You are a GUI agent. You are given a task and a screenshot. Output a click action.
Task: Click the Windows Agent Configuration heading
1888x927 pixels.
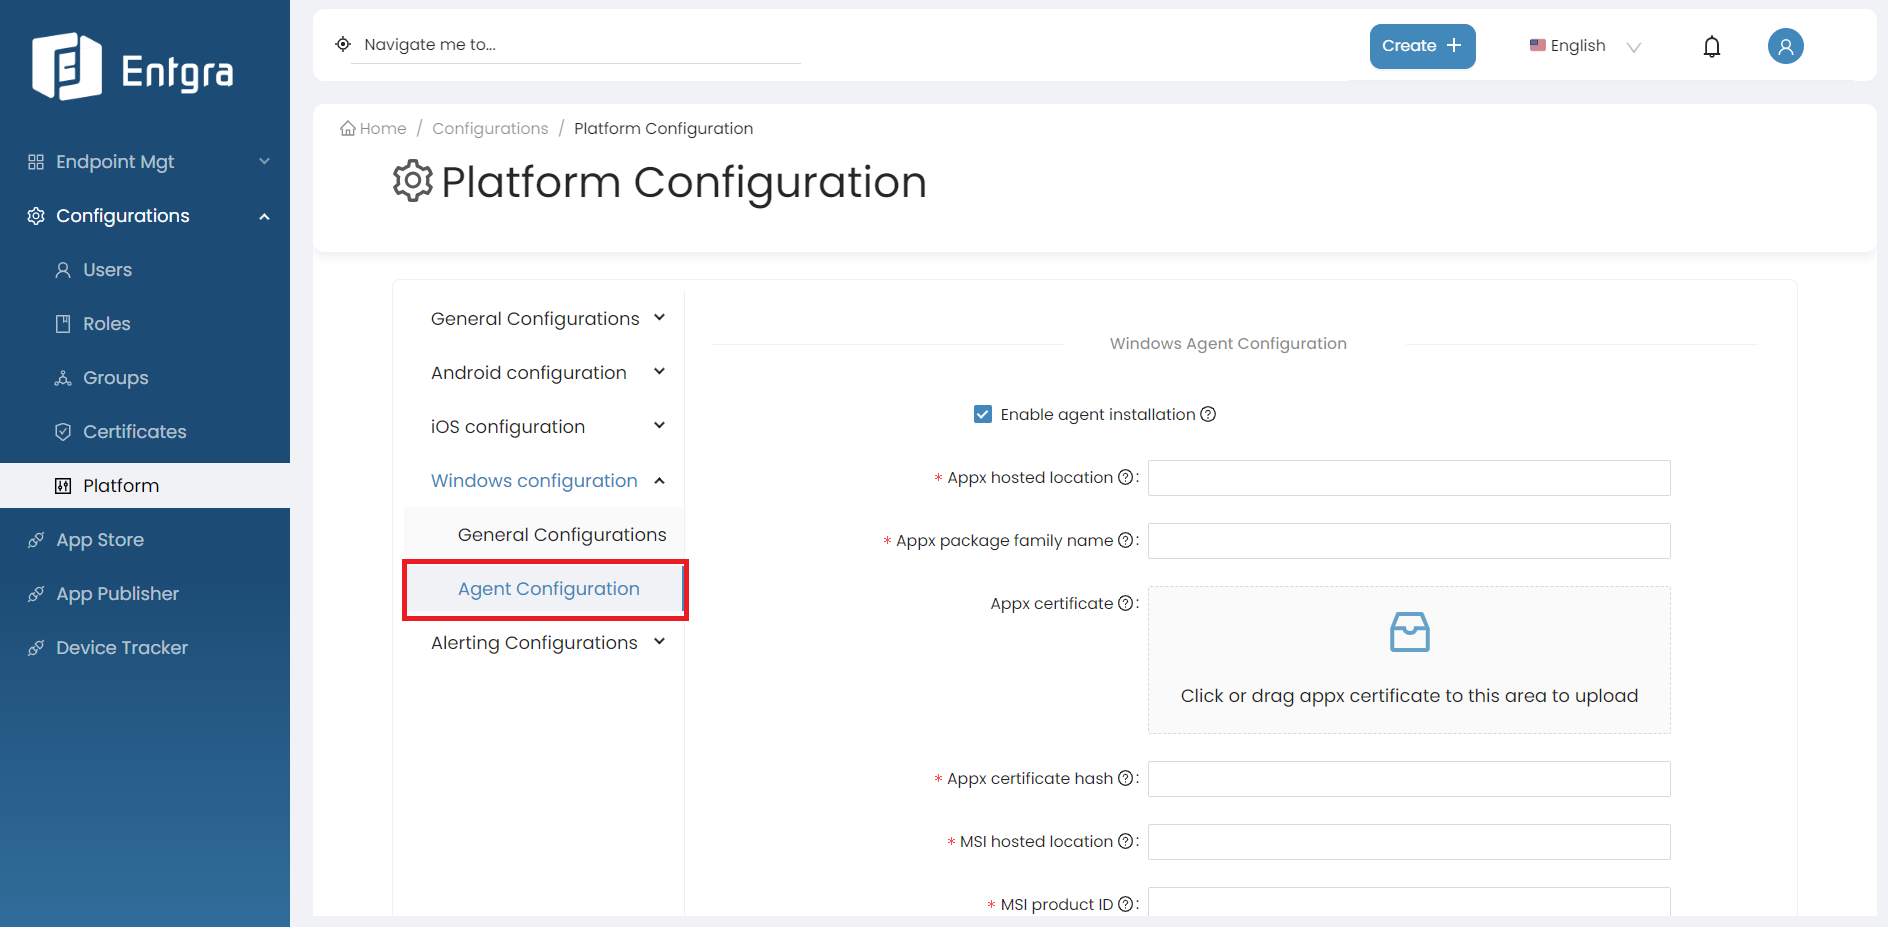click(1228, 343)
